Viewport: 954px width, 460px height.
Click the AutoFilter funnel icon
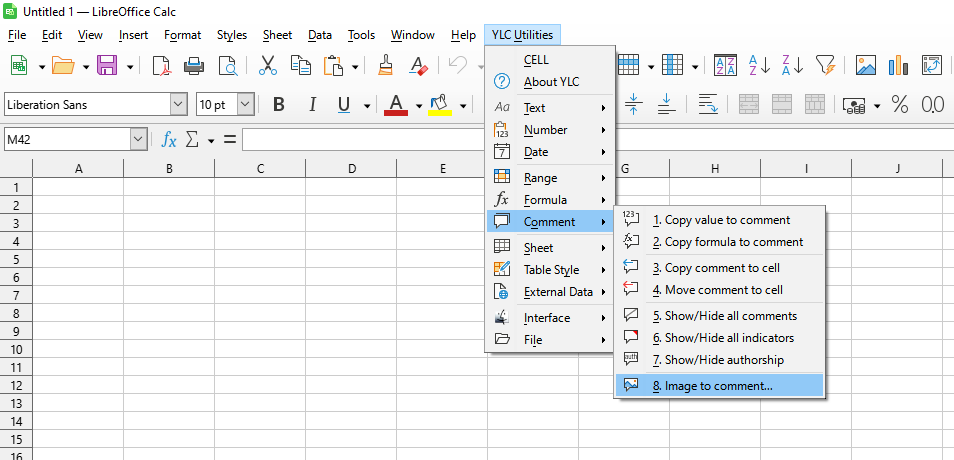click(x=825, y=66)
